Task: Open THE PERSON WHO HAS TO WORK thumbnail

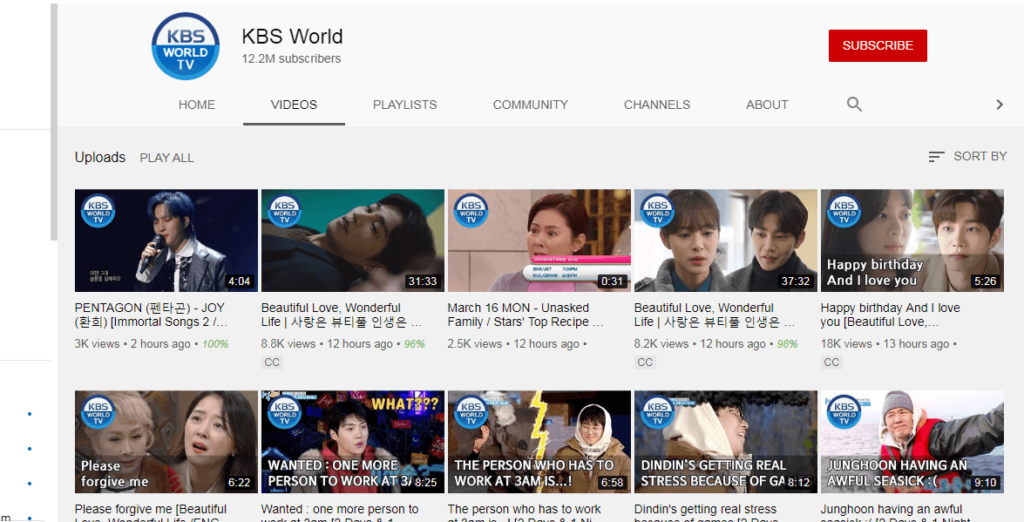Action: point(539,442)
